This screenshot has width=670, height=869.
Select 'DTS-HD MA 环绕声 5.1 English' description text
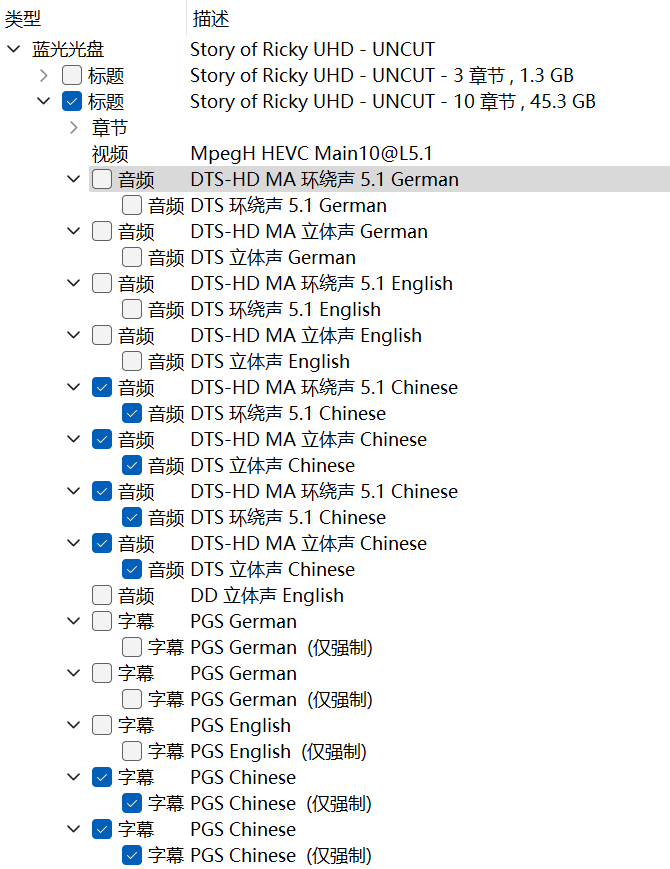coord(321,283)
